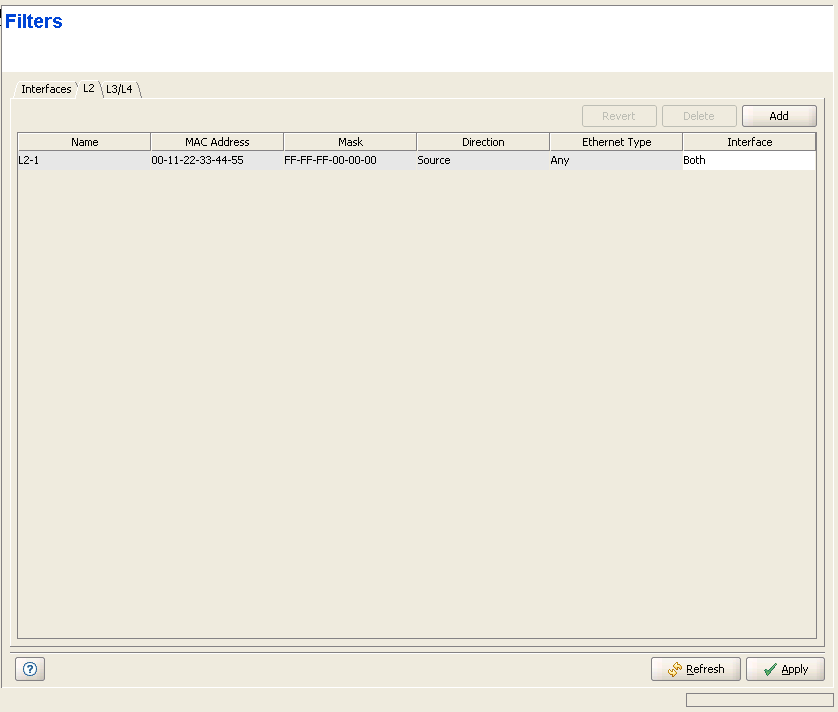Select the Ethernet Type column header
Viewport: 838px width, 712px height.
(x=616, y=142)
